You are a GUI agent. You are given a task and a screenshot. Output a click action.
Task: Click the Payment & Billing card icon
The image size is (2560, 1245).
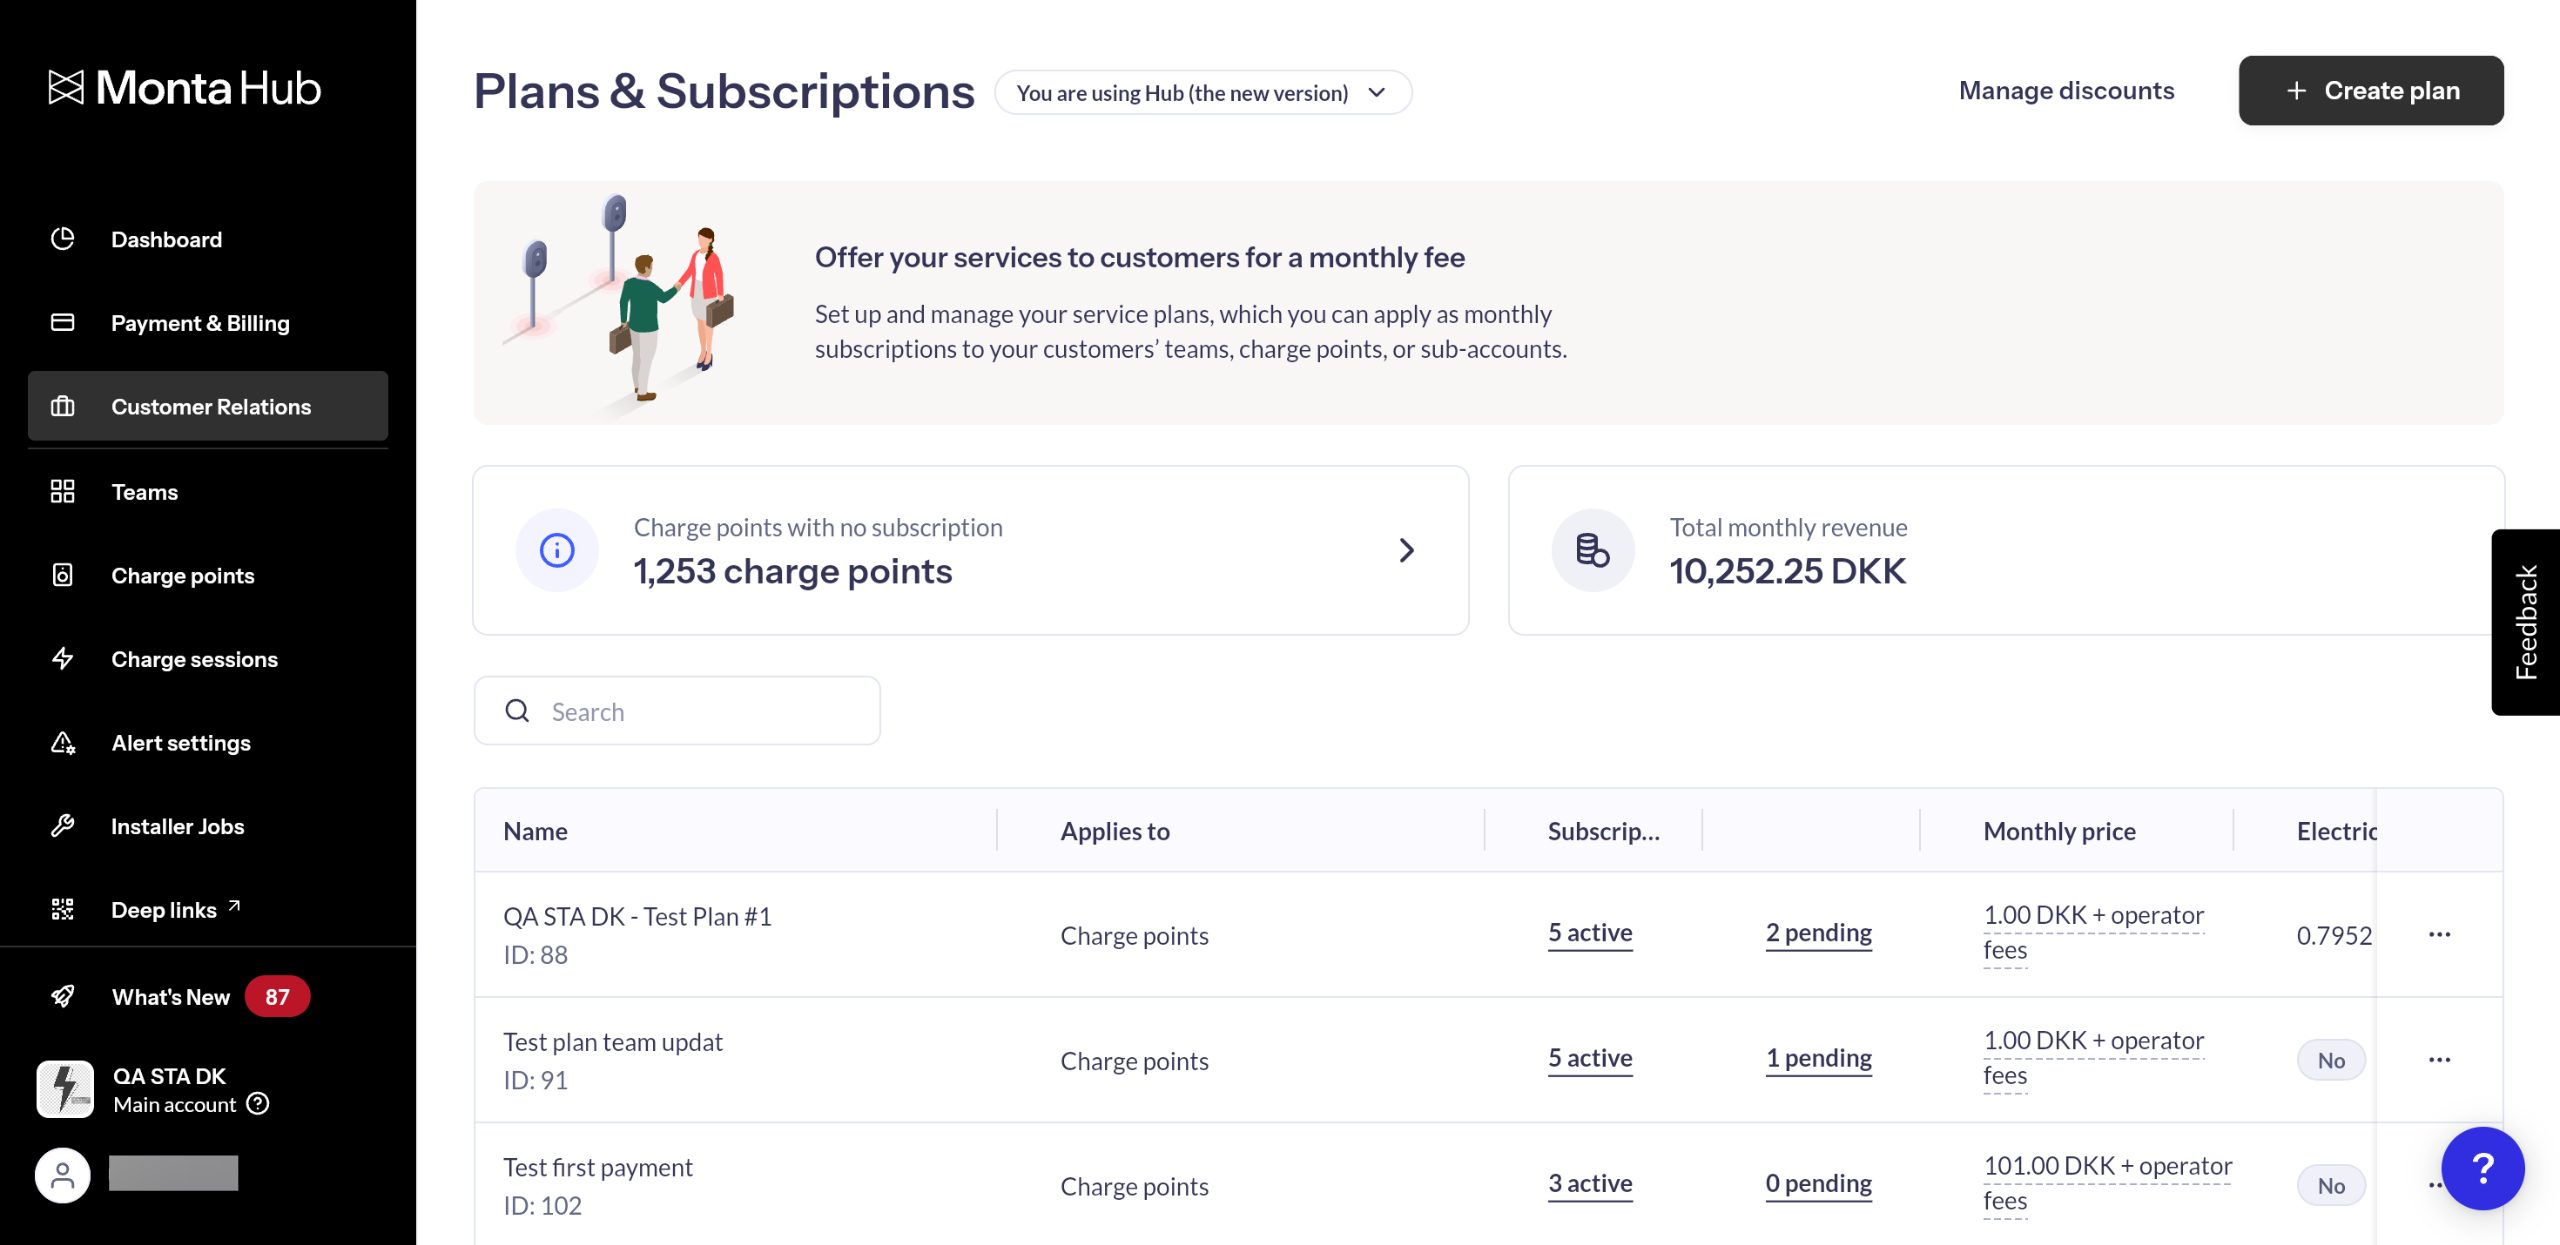(63, 322)
